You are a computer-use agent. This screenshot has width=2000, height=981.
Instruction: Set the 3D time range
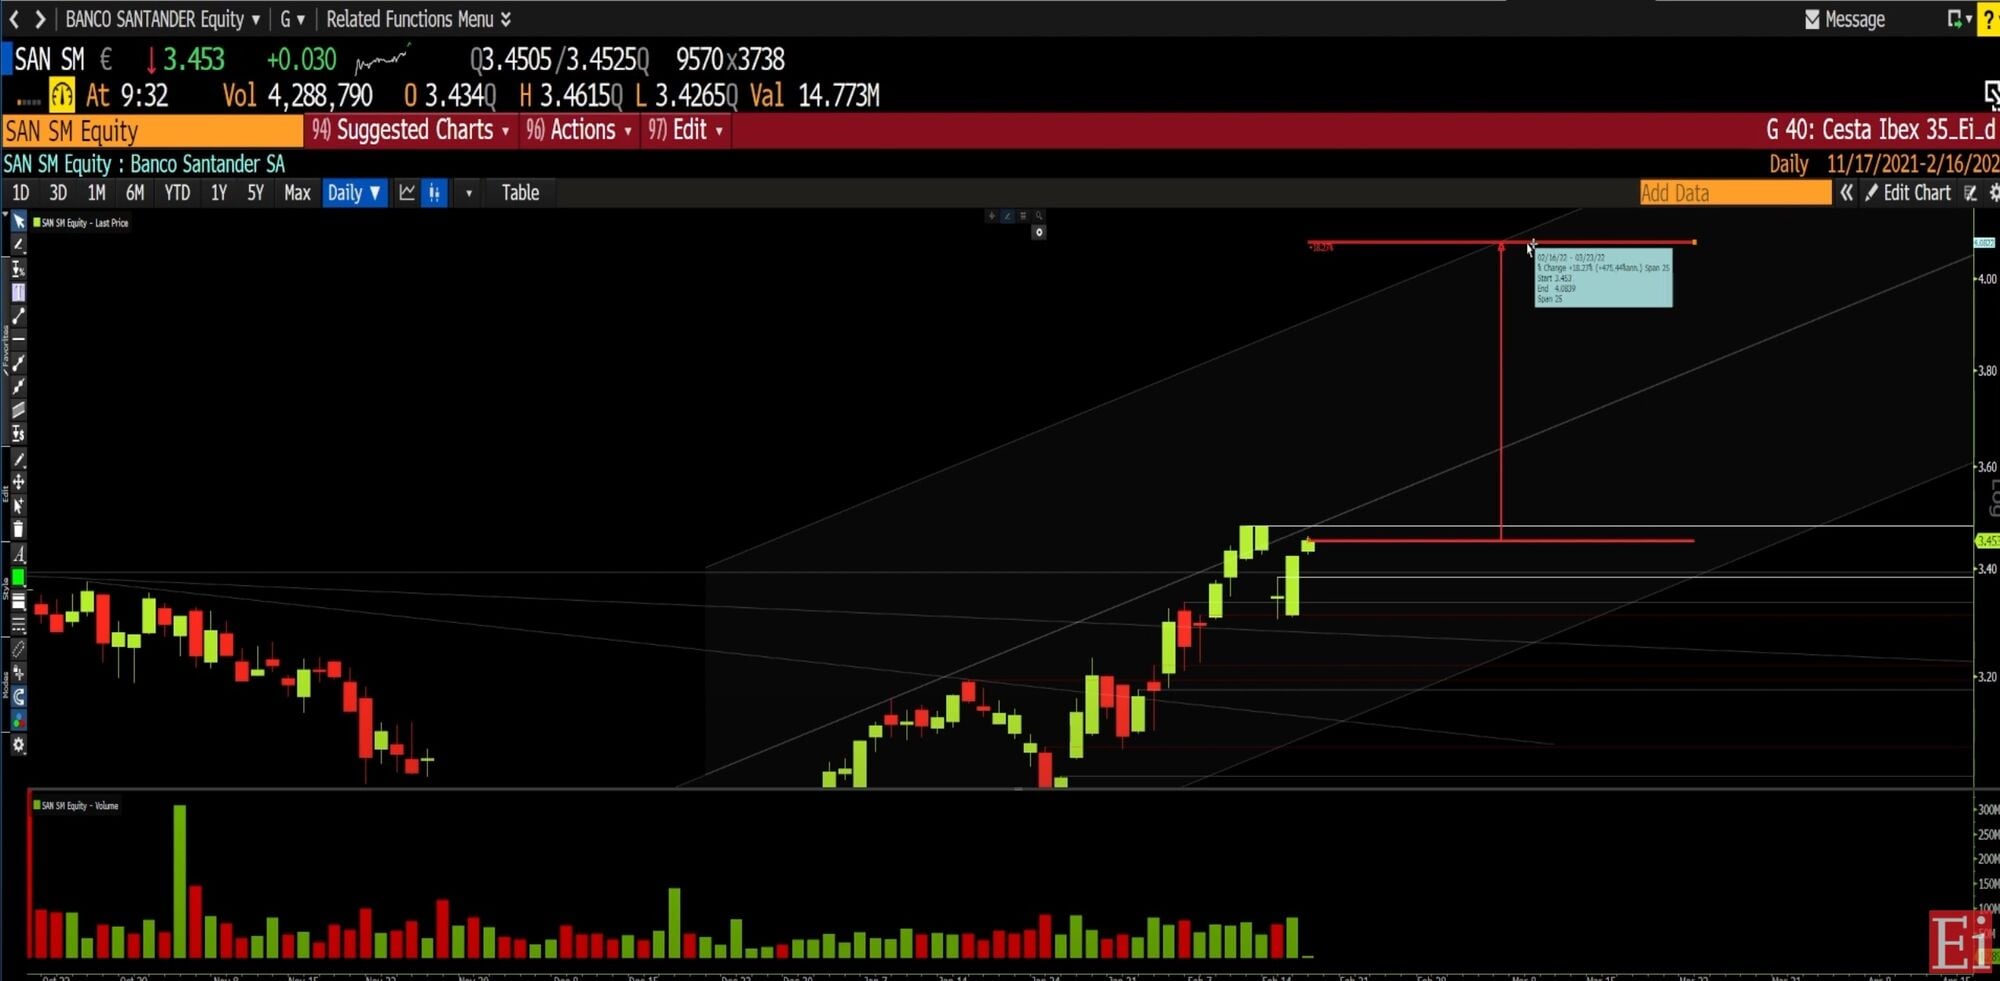tap(58, 193)
